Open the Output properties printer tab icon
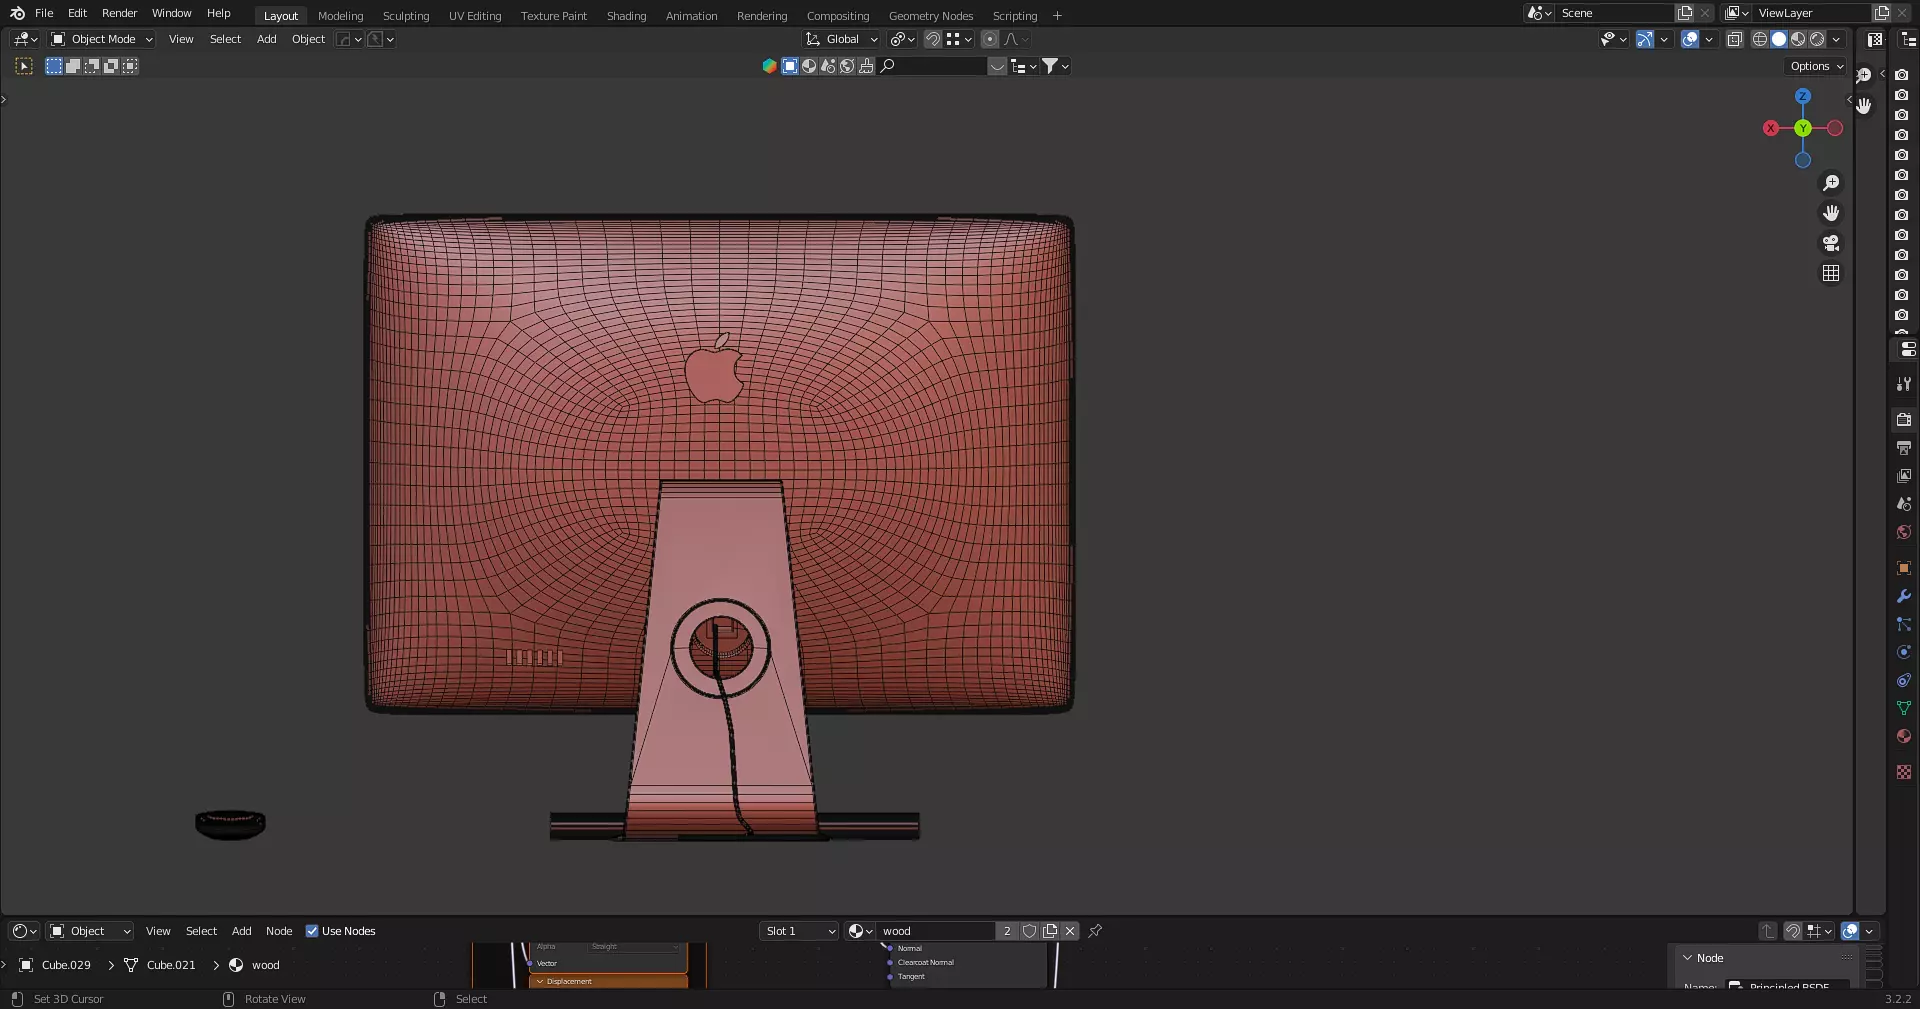 click(x=1904, y=448)
